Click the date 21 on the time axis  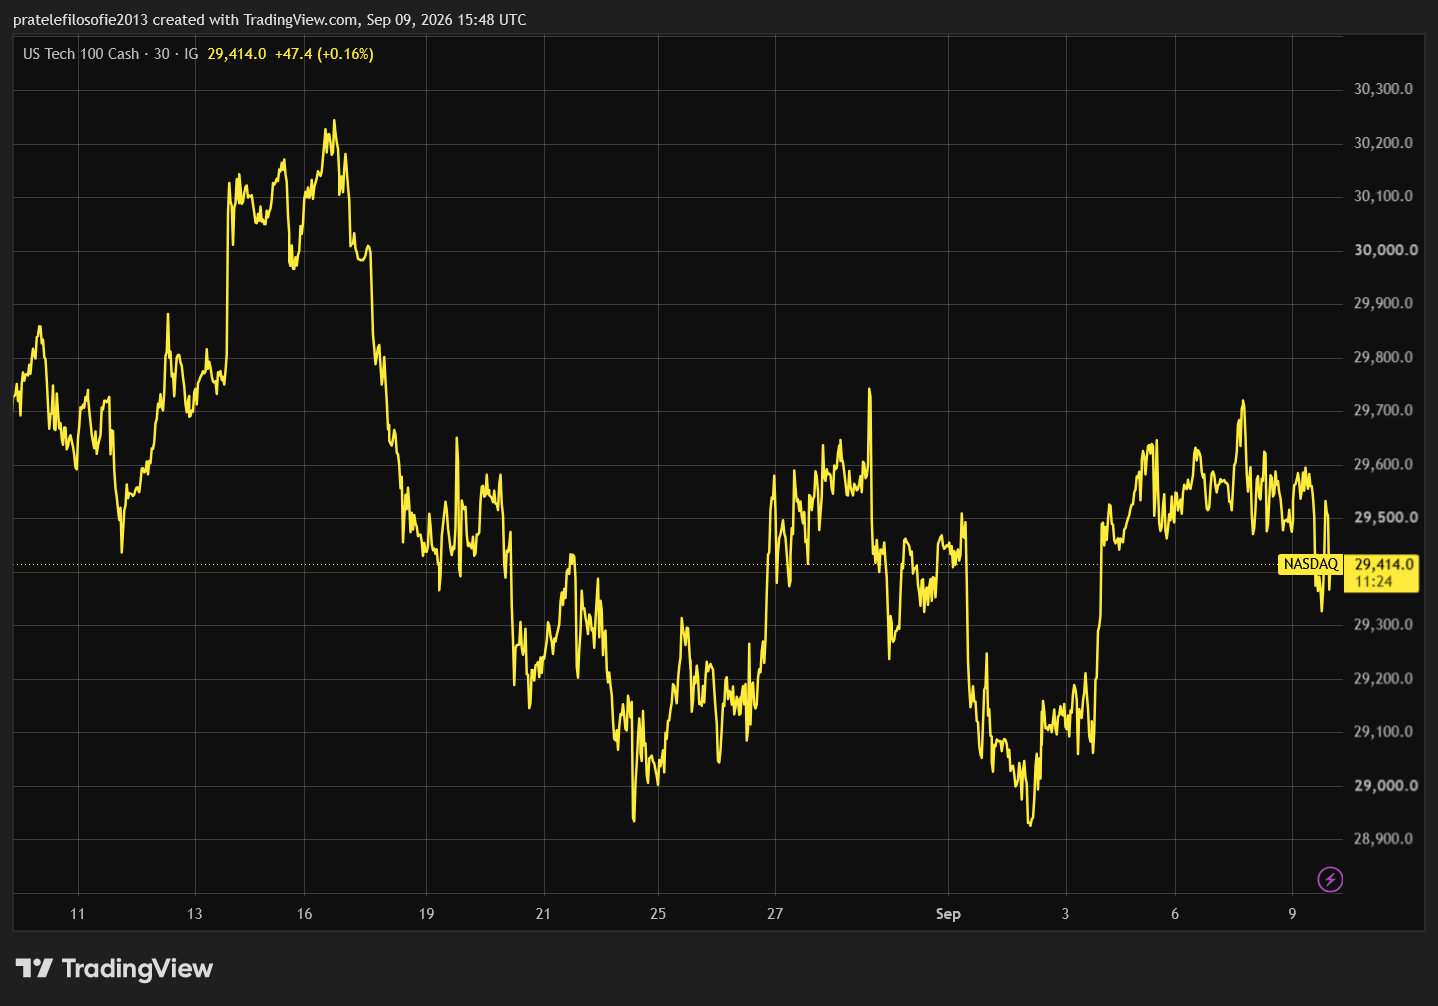click(x=543, y=914)
